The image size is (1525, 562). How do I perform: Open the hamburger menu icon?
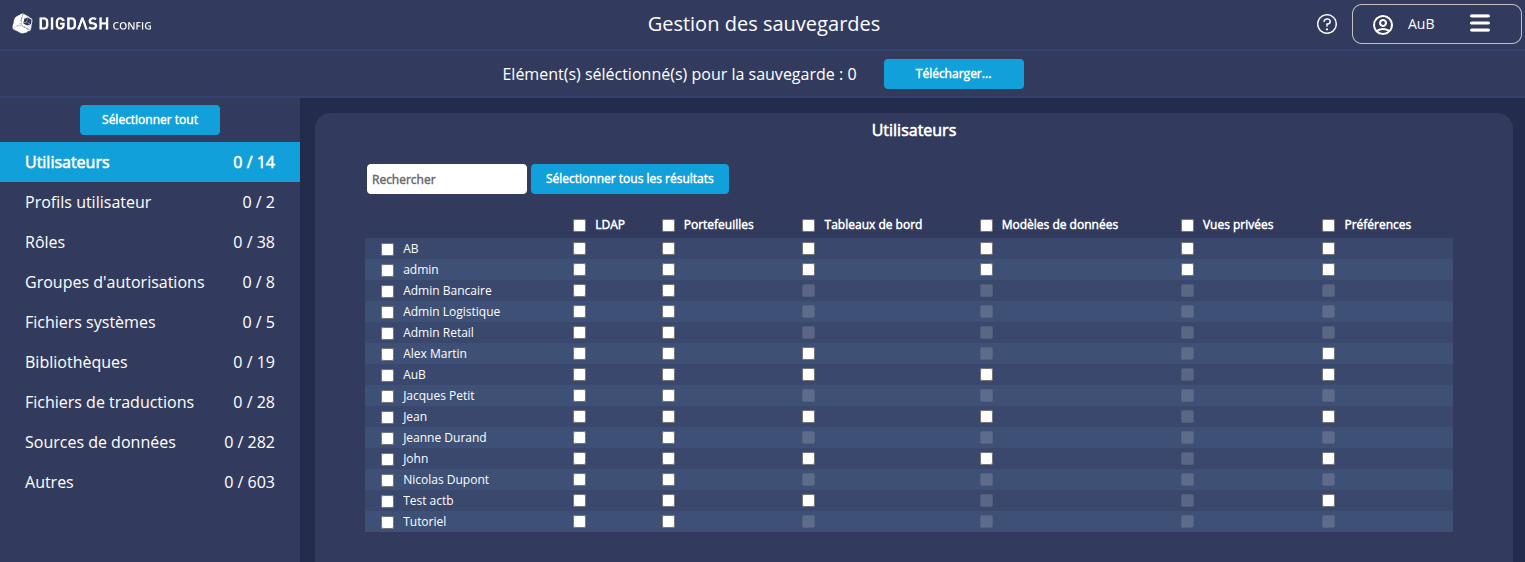pos(1480,24)
